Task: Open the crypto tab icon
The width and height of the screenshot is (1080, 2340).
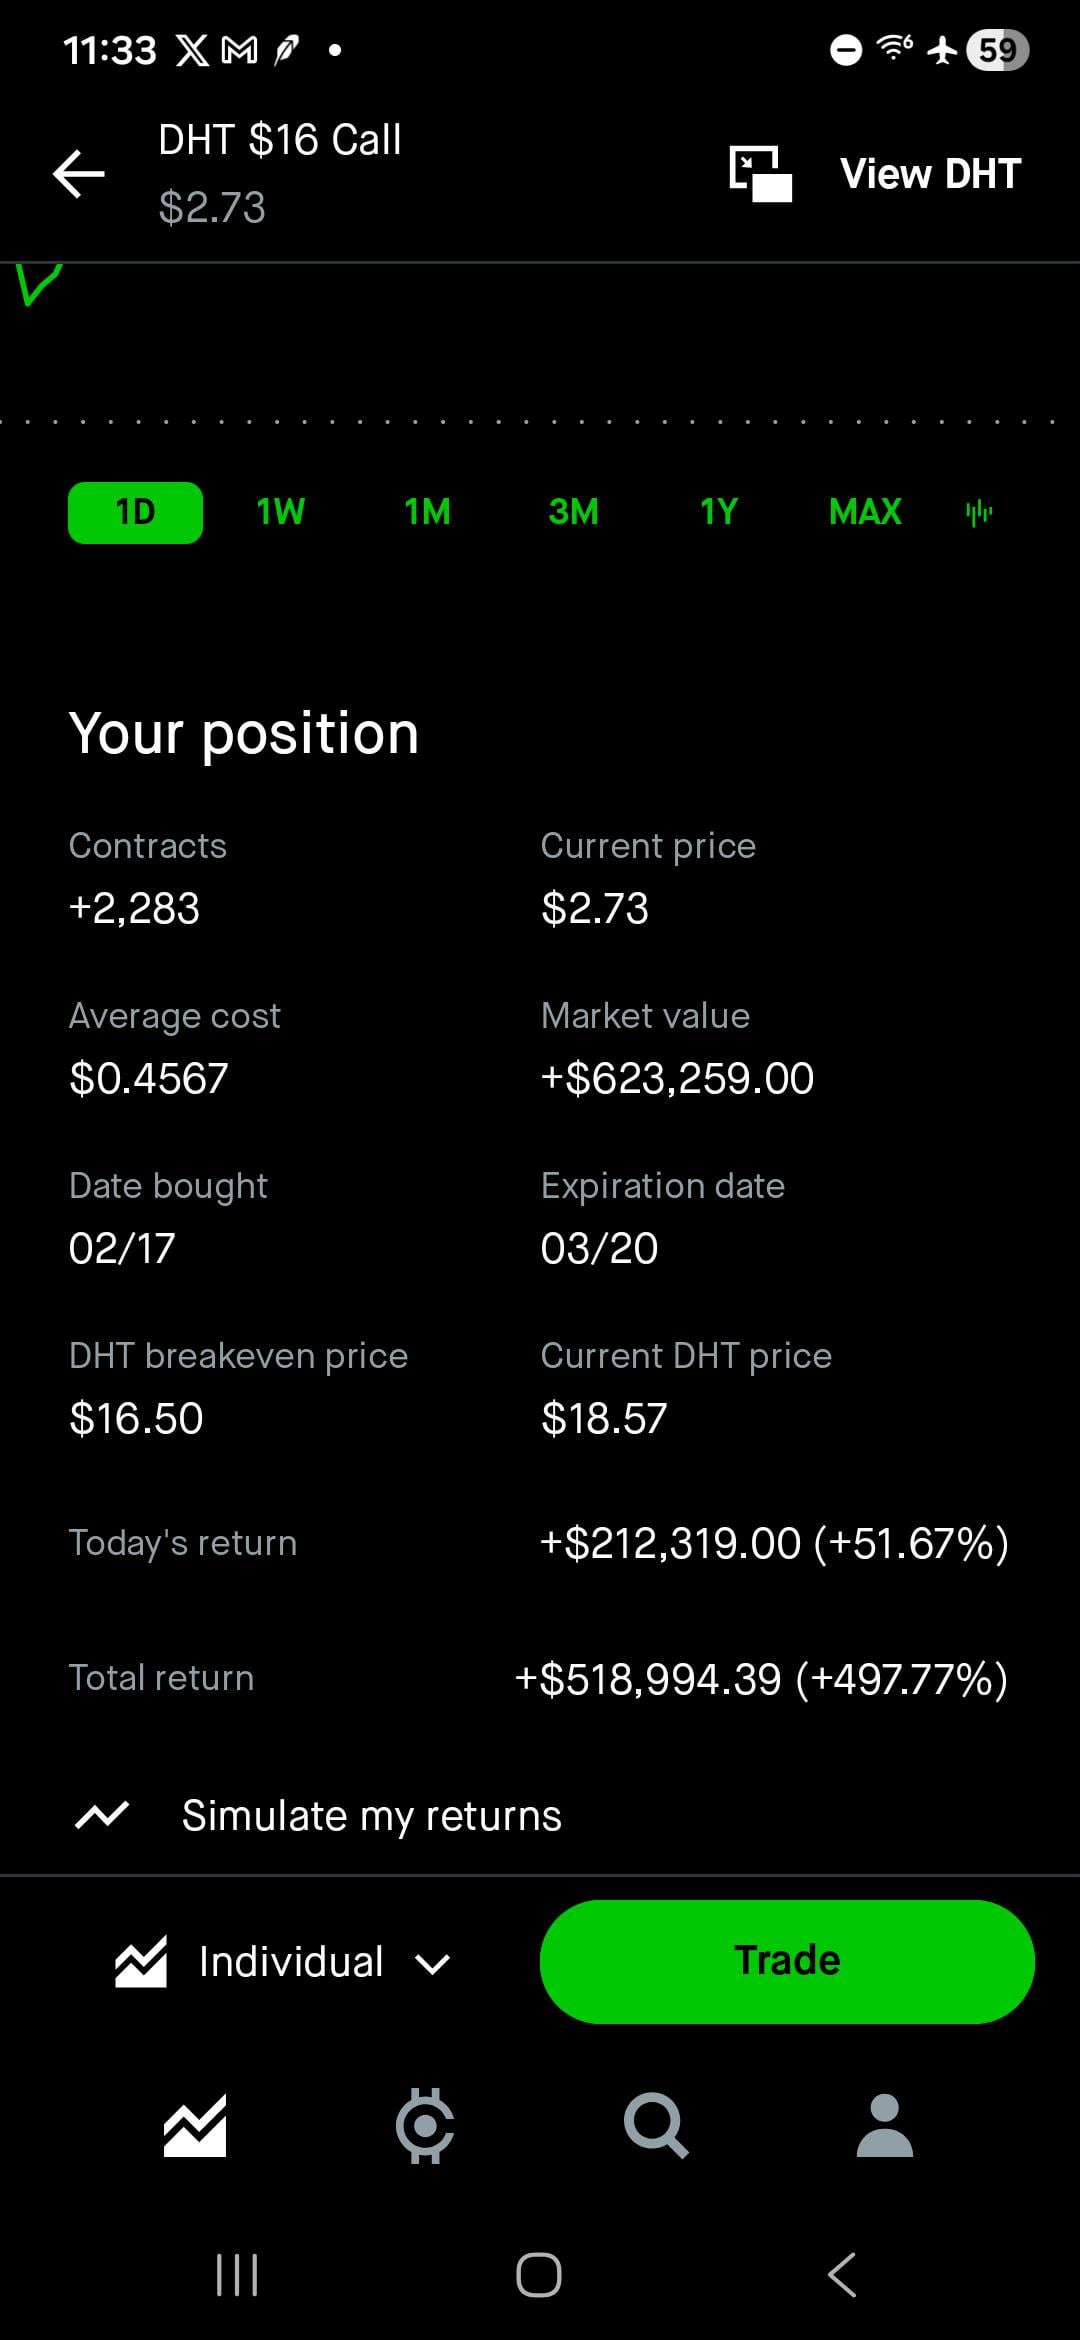Action: tap(425, 2125)
